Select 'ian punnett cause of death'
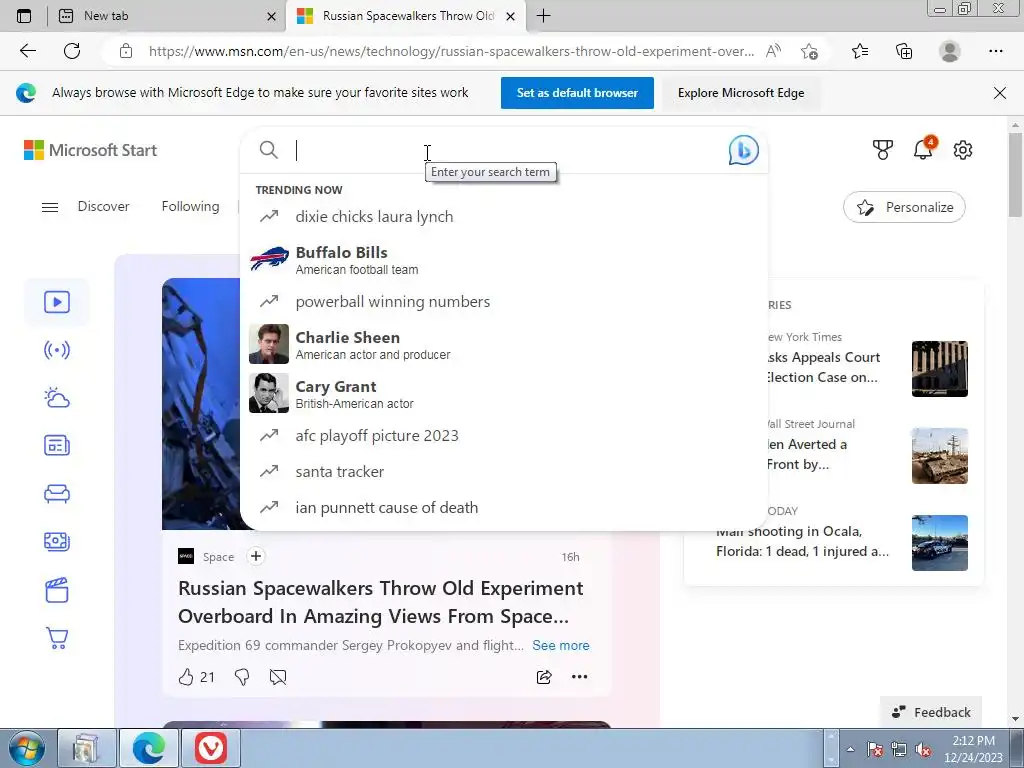 click(504, 507)
